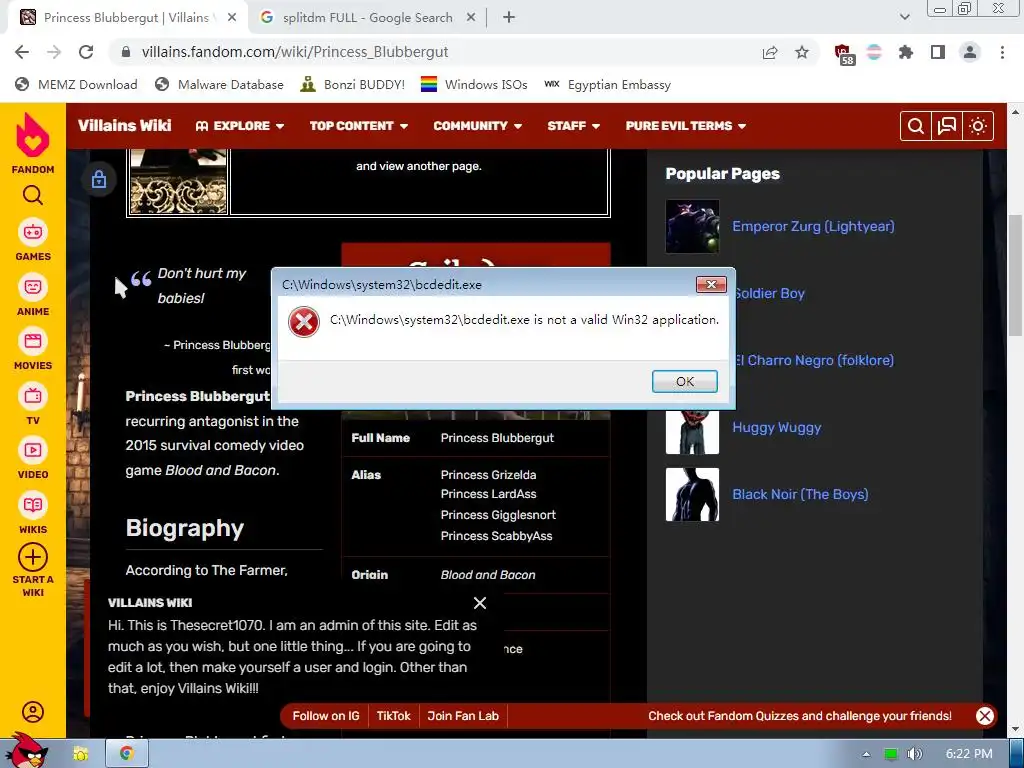Switch to splitdm FULL Google Search tab

pyautogui.click(x=368, y=18)
